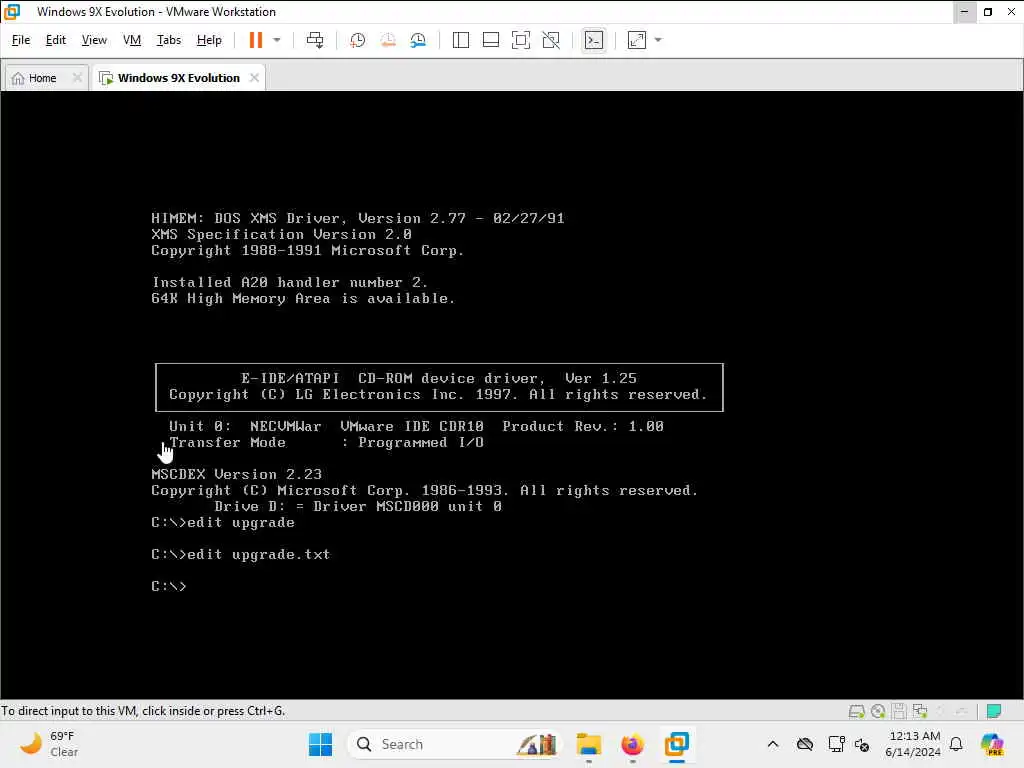Click the floppy drive status icon
This screenshot has height=768, width=1024.
click(899, 711)
